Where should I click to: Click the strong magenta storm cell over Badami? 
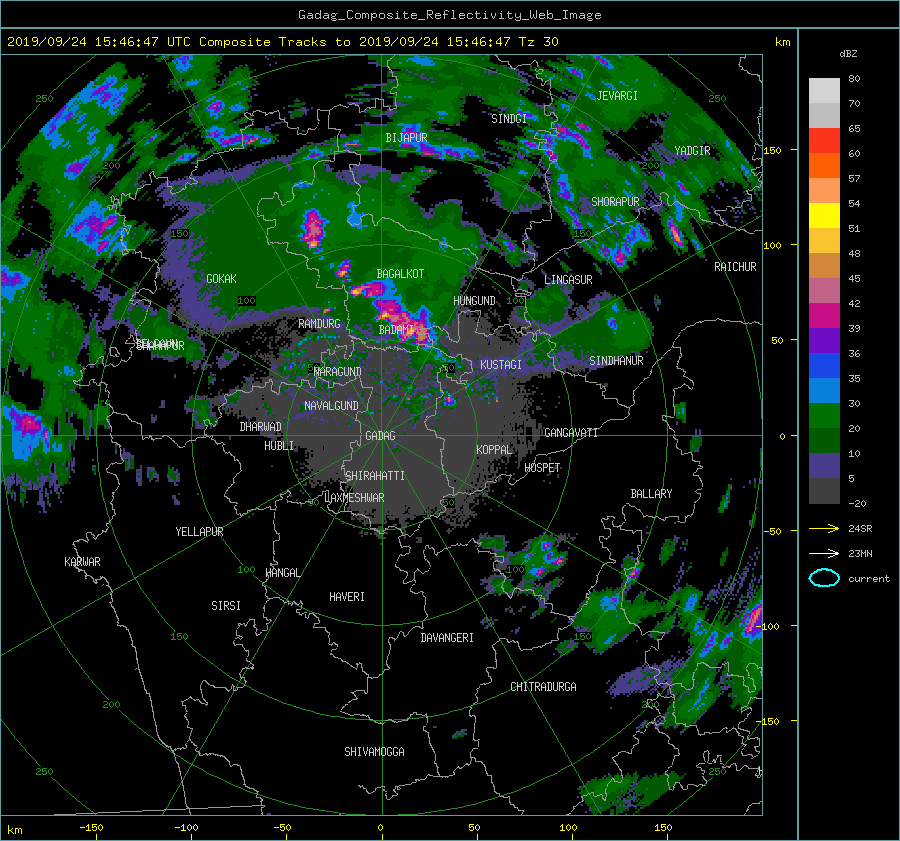(x=405, y=323)
